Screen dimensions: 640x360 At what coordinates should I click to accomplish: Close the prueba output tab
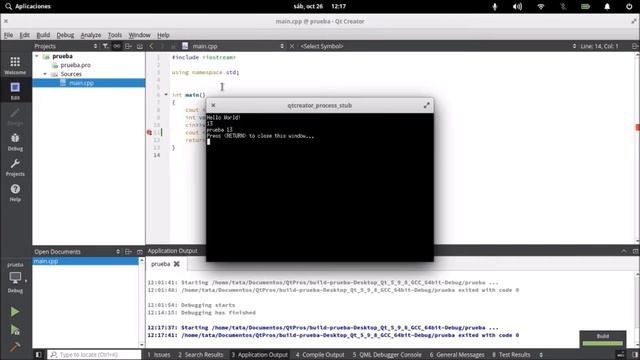(177, 264)
